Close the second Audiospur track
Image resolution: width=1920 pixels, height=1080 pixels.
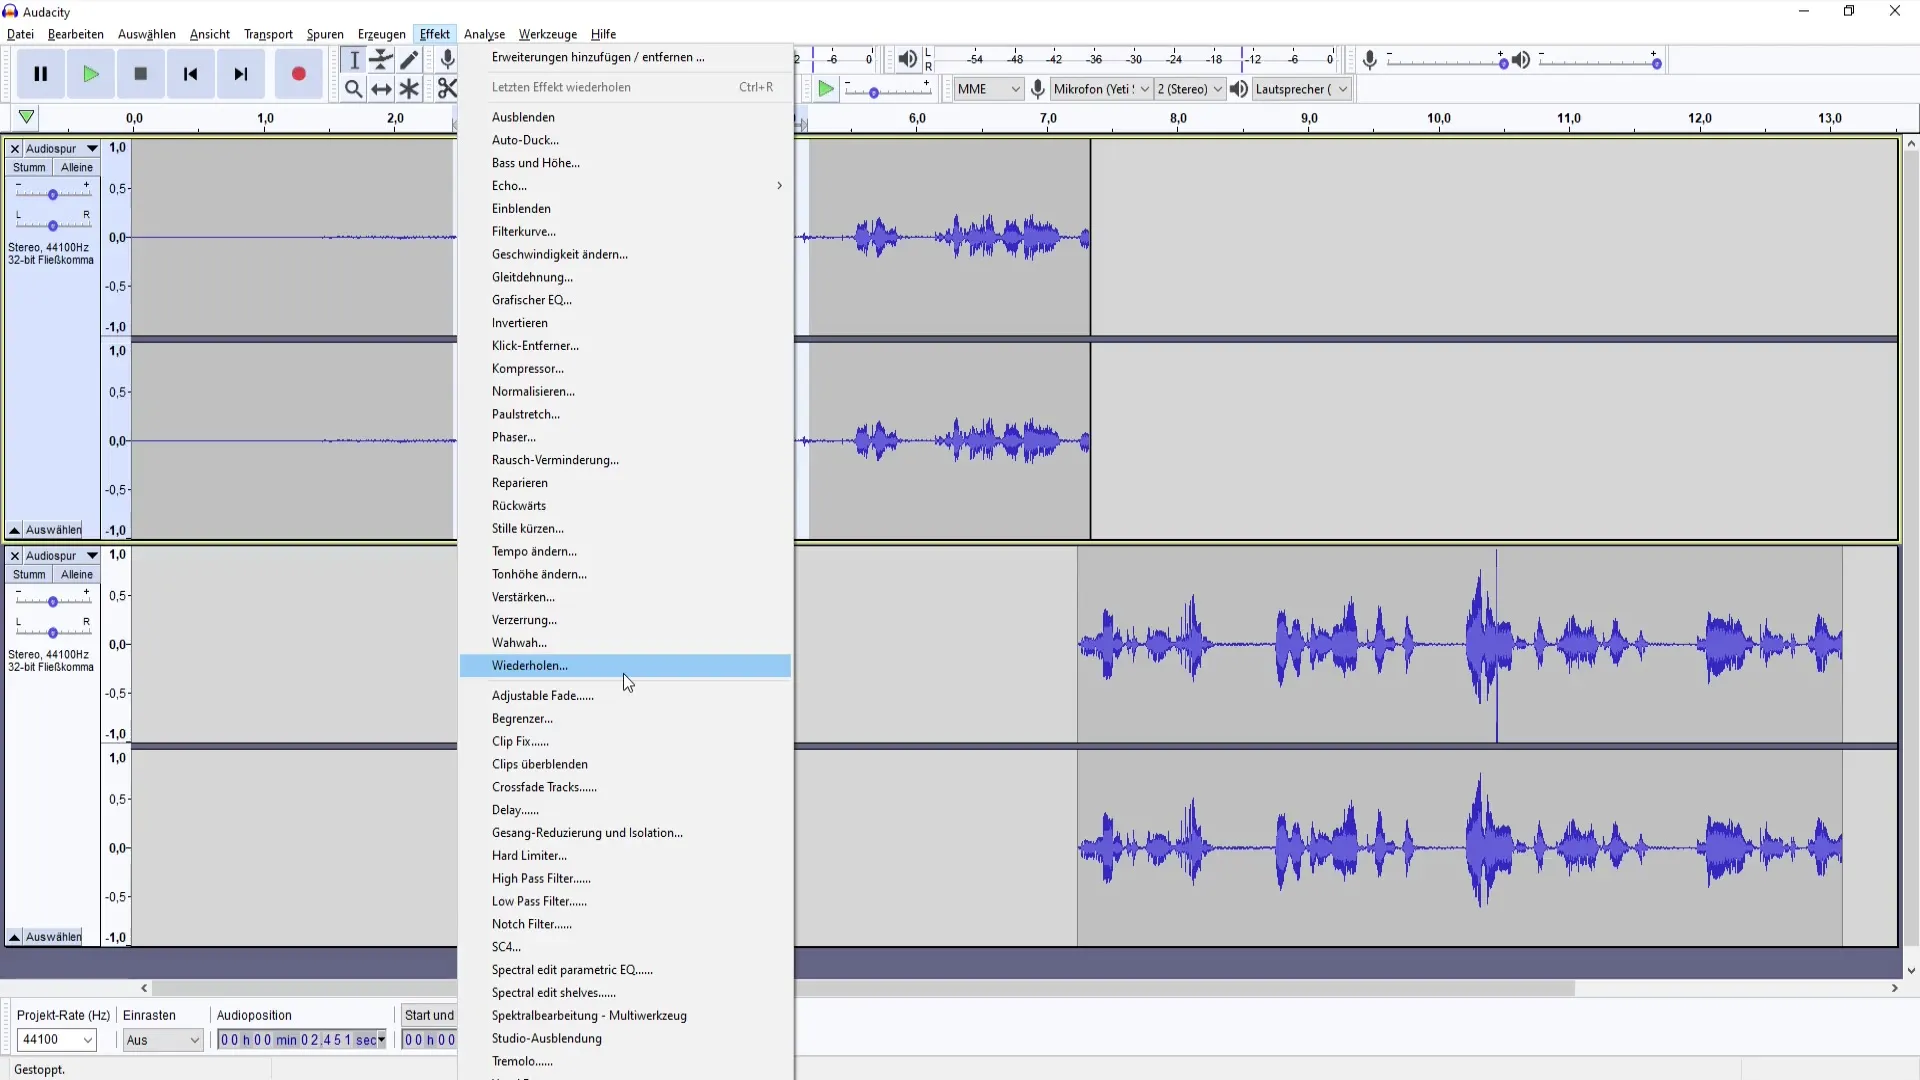point(14,555)
